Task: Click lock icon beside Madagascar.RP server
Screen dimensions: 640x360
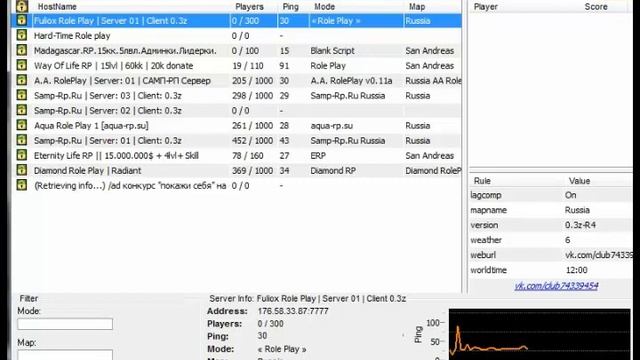Action: pos(22,51)
